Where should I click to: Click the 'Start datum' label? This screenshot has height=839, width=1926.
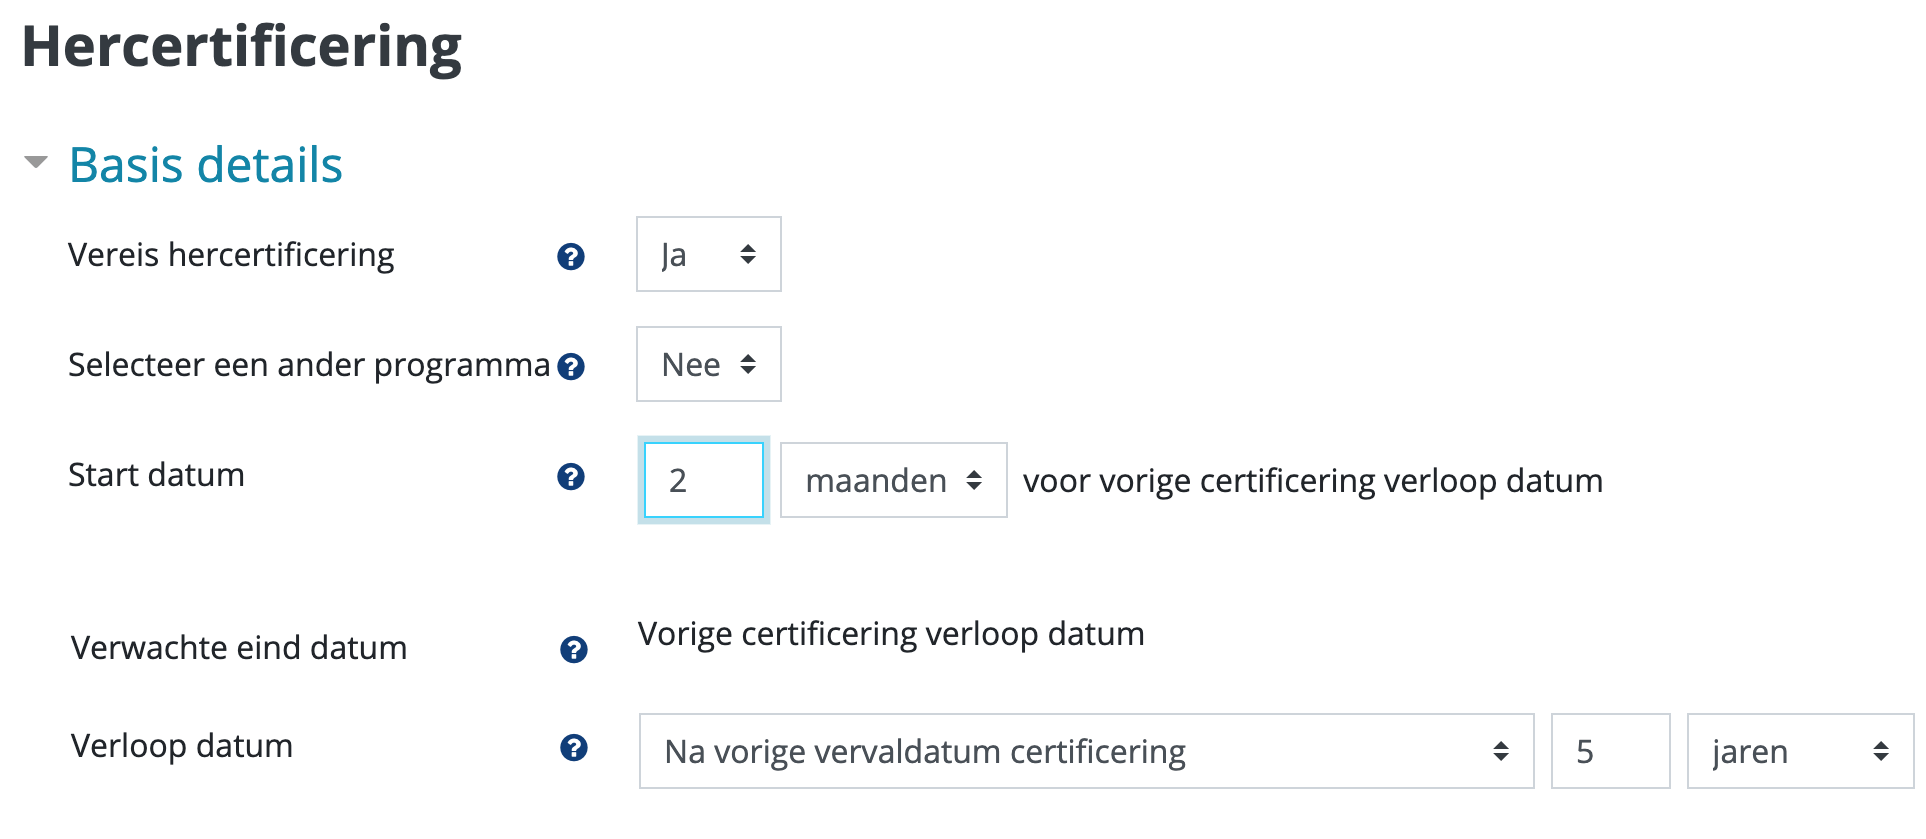pos(156,475)
